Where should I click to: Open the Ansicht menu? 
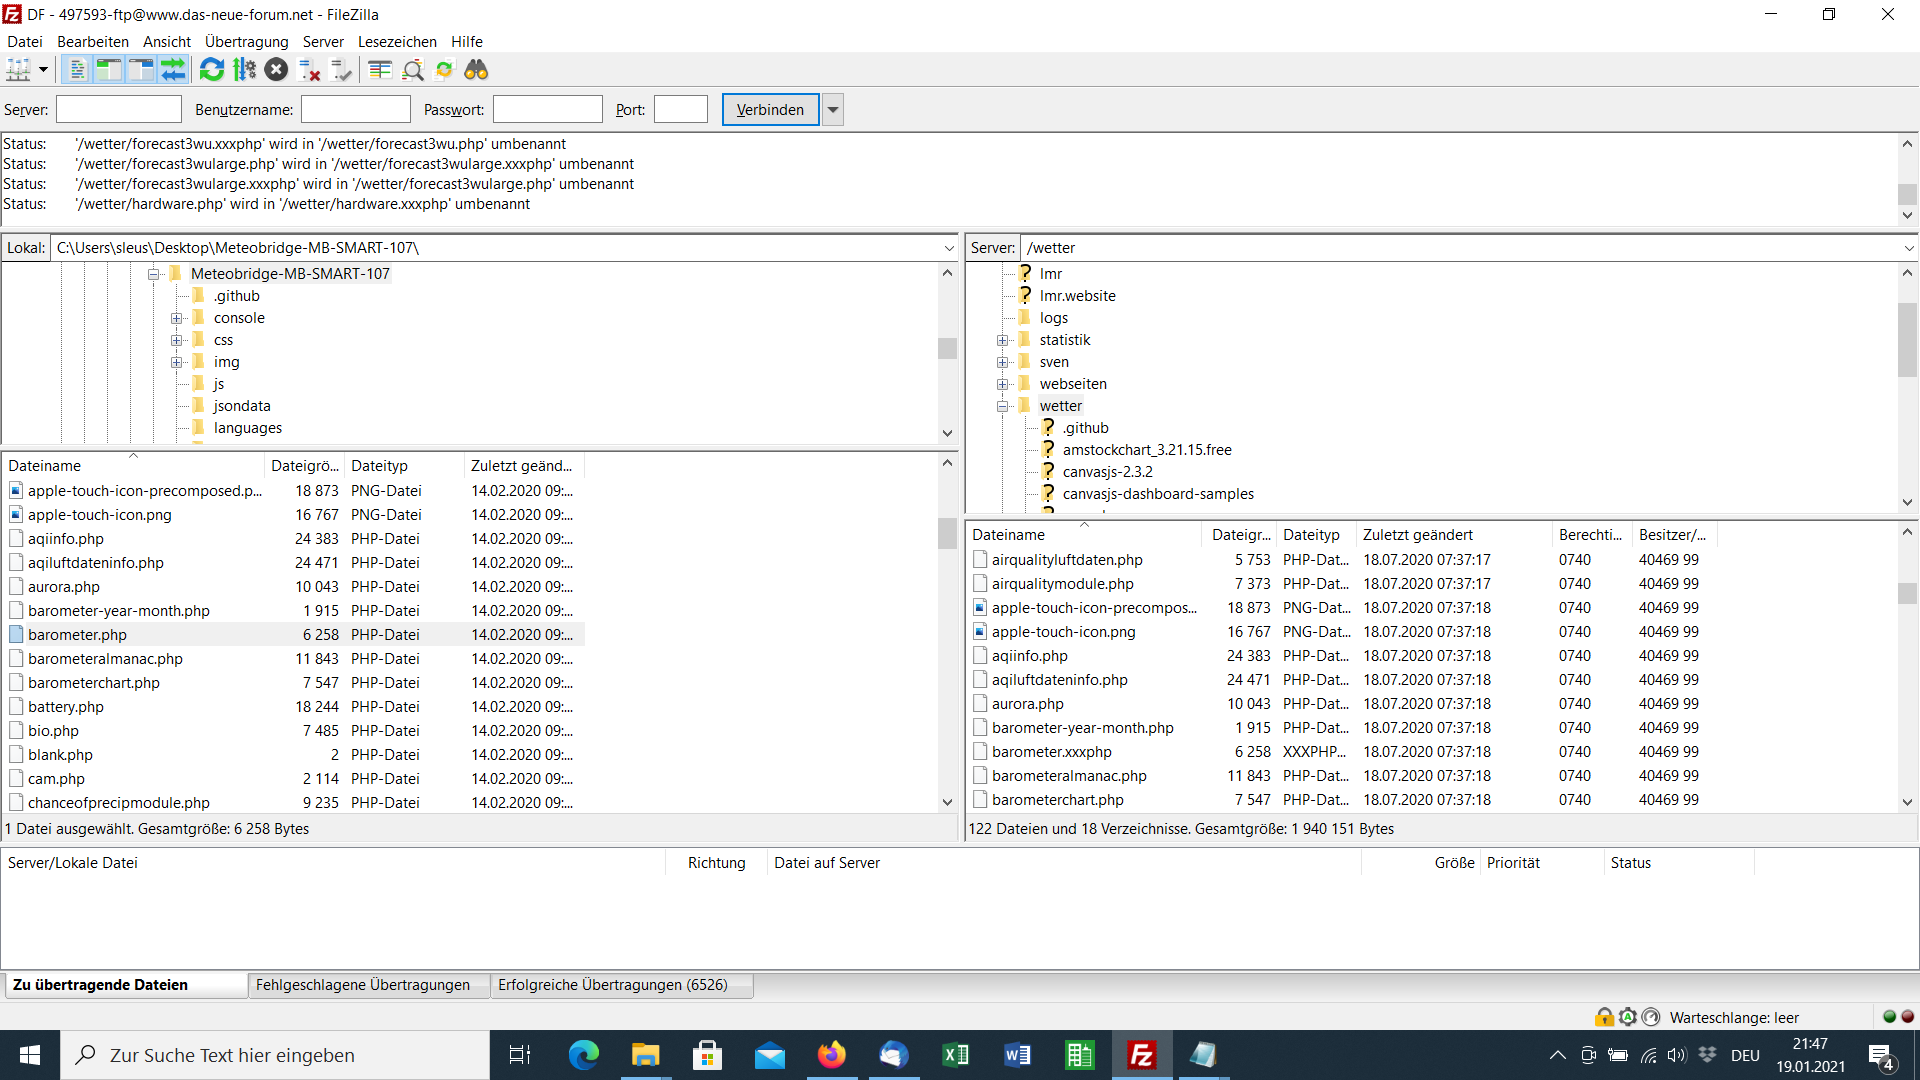click(167, 42)
